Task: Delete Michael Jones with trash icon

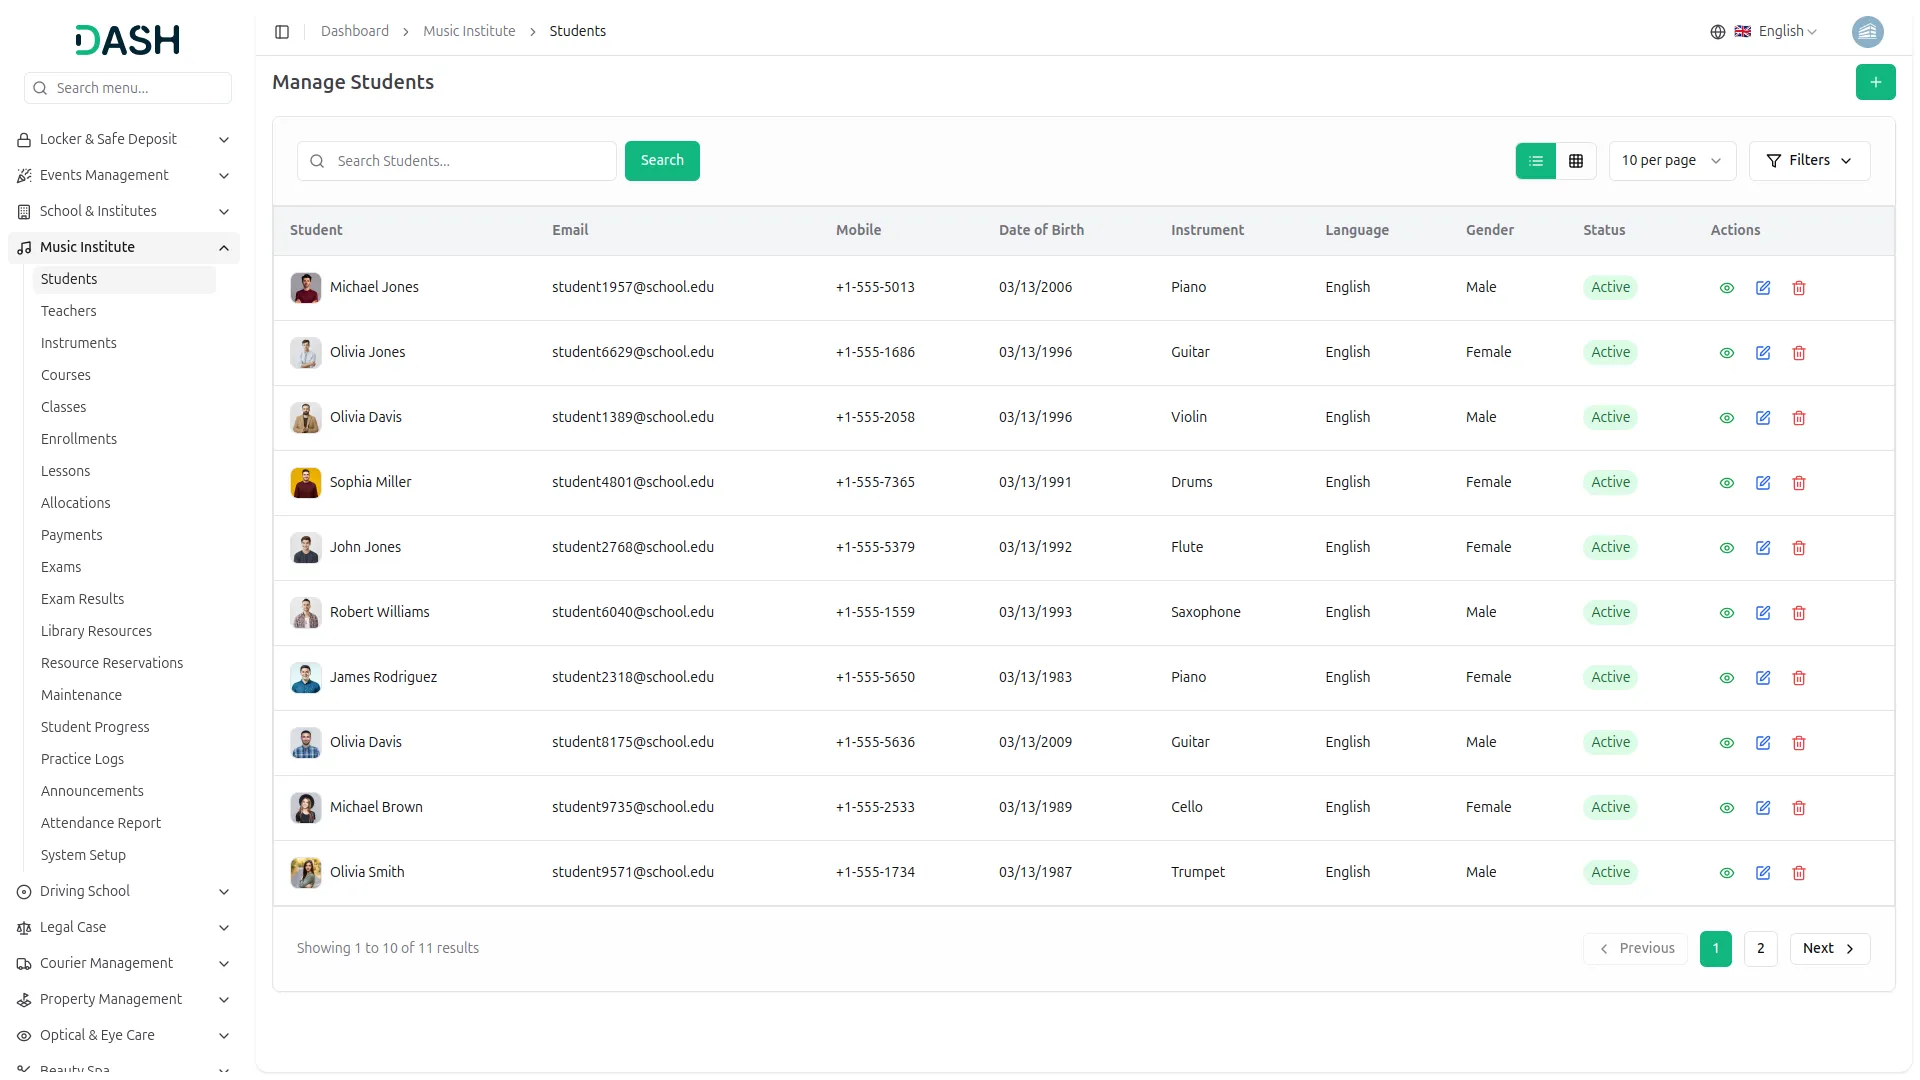Action: point(1798,288)
